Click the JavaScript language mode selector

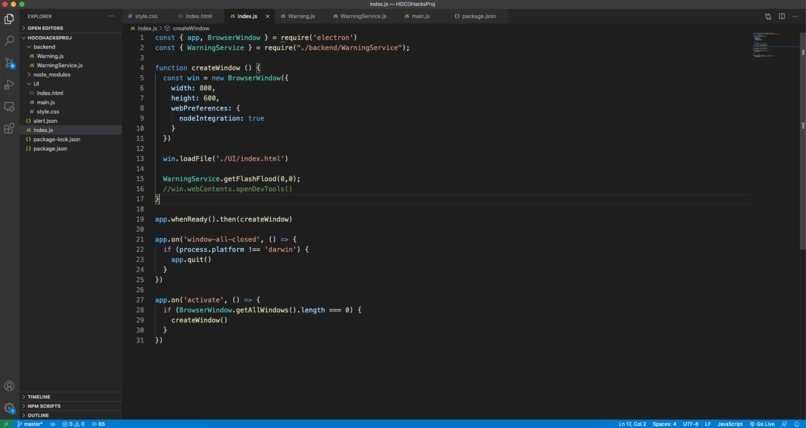[x=730, y=424]
